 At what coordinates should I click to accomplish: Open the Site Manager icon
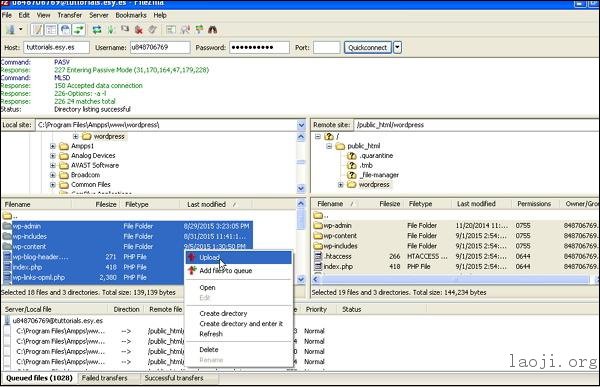(x=11, y=29)
